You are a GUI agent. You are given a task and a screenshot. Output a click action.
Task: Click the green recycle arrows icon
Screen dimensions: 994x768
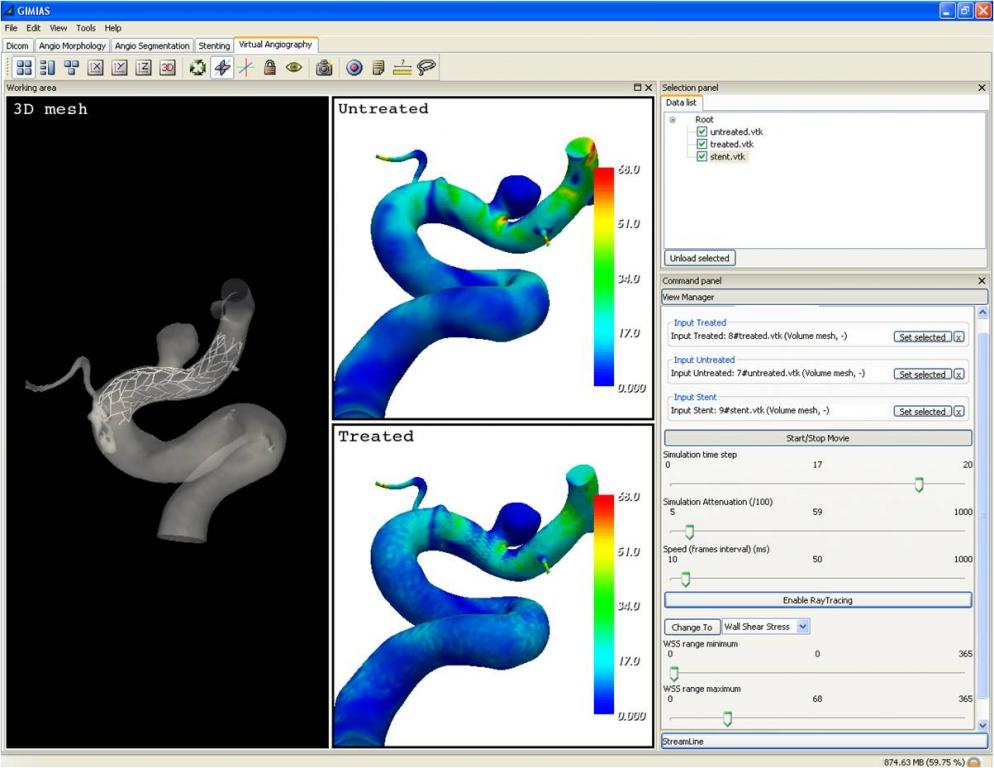coord(197,67)
